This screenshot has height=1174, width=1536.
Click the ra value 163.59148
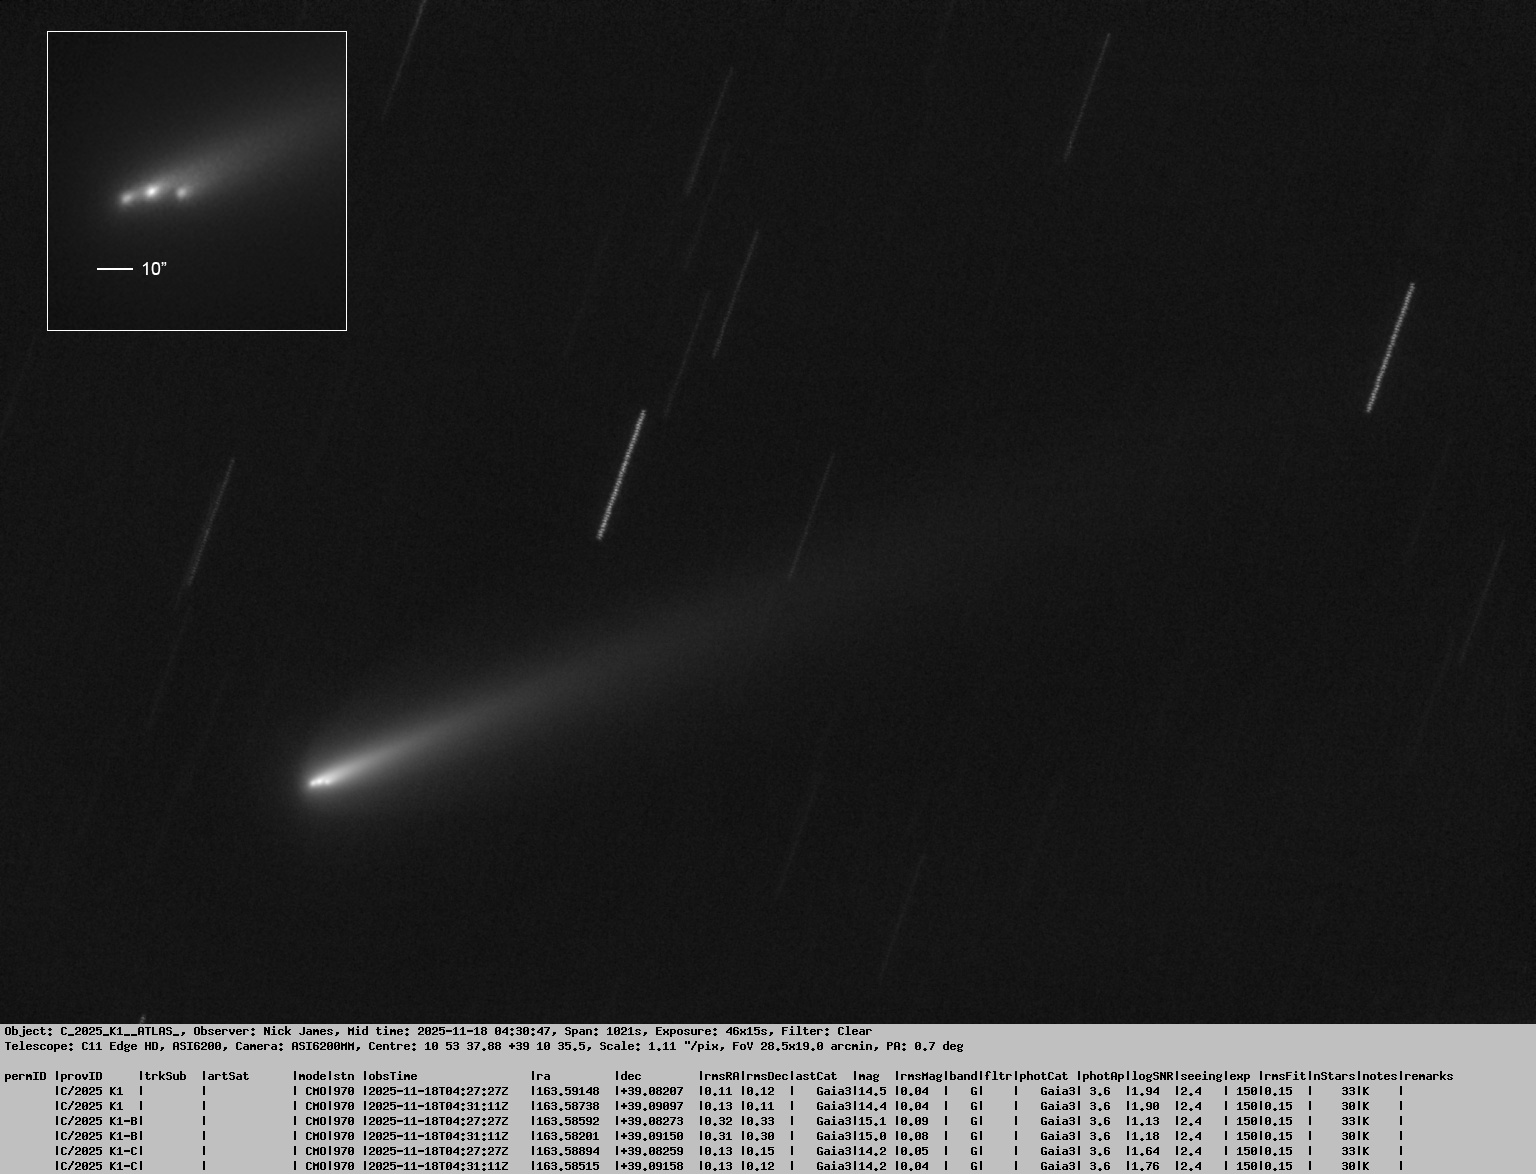(567, 1091)
